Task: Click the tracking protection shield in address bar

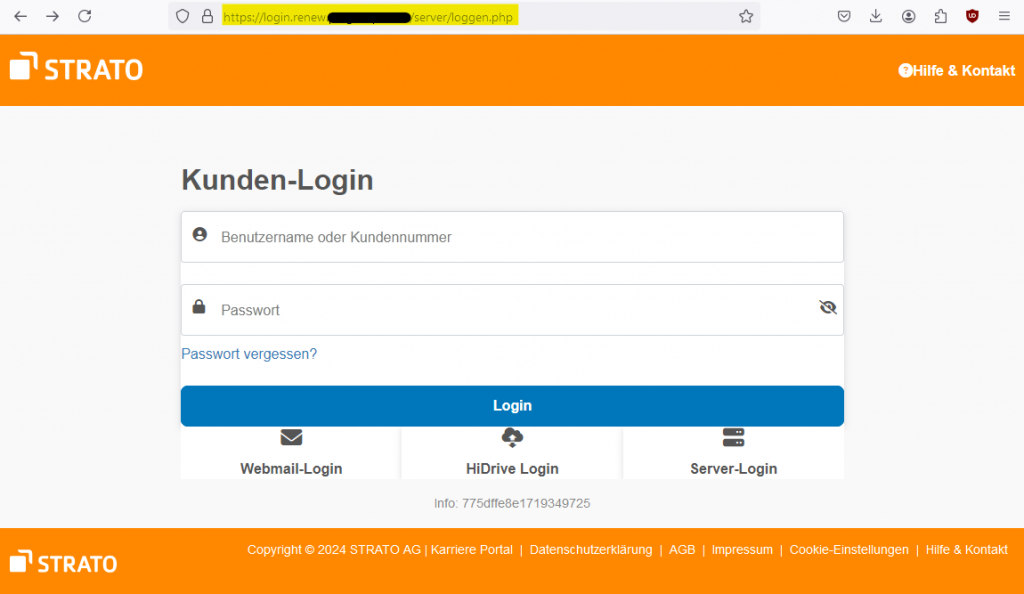Action: 181,16
